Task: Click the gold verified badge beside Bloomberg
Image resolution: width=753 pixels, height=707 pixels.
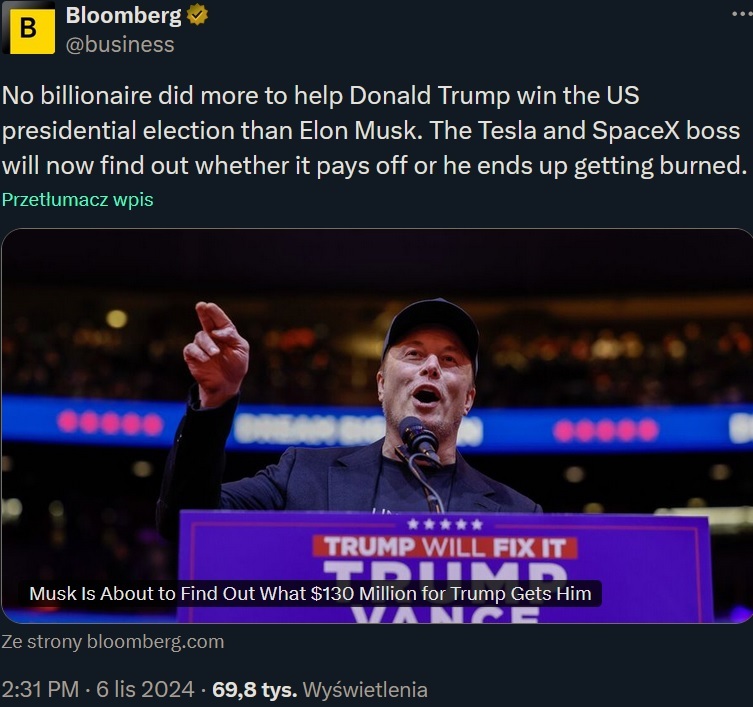Action: click(x=197, y=16)
